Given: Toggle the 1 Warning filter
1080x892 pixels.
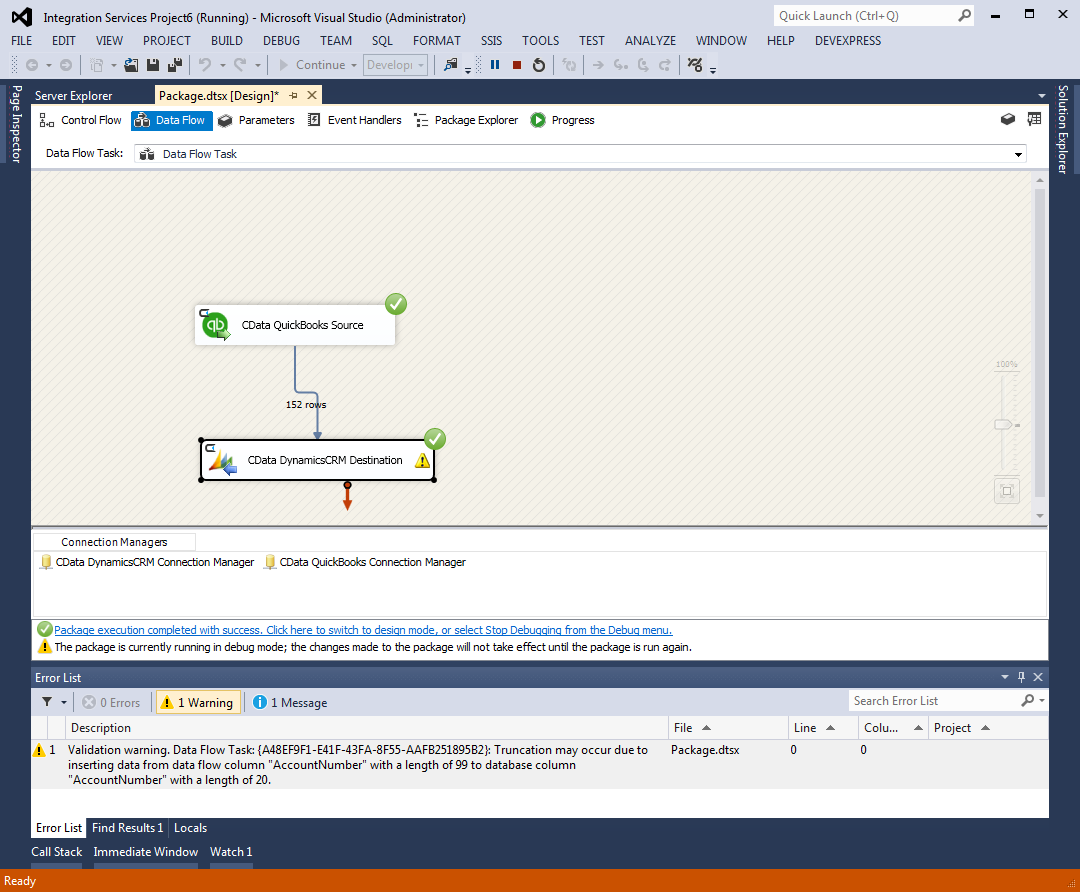Looking at the screenshot, I should [198, 701].
